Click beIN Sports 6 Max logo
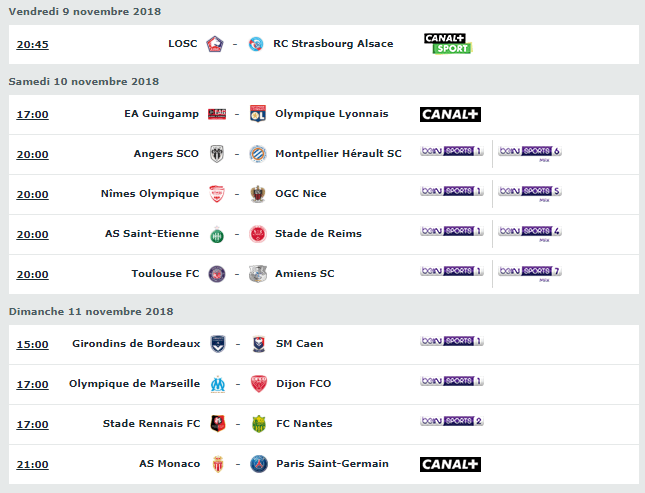Image resolution: width=645 pixels, height=493 pixels. (530, 153)
